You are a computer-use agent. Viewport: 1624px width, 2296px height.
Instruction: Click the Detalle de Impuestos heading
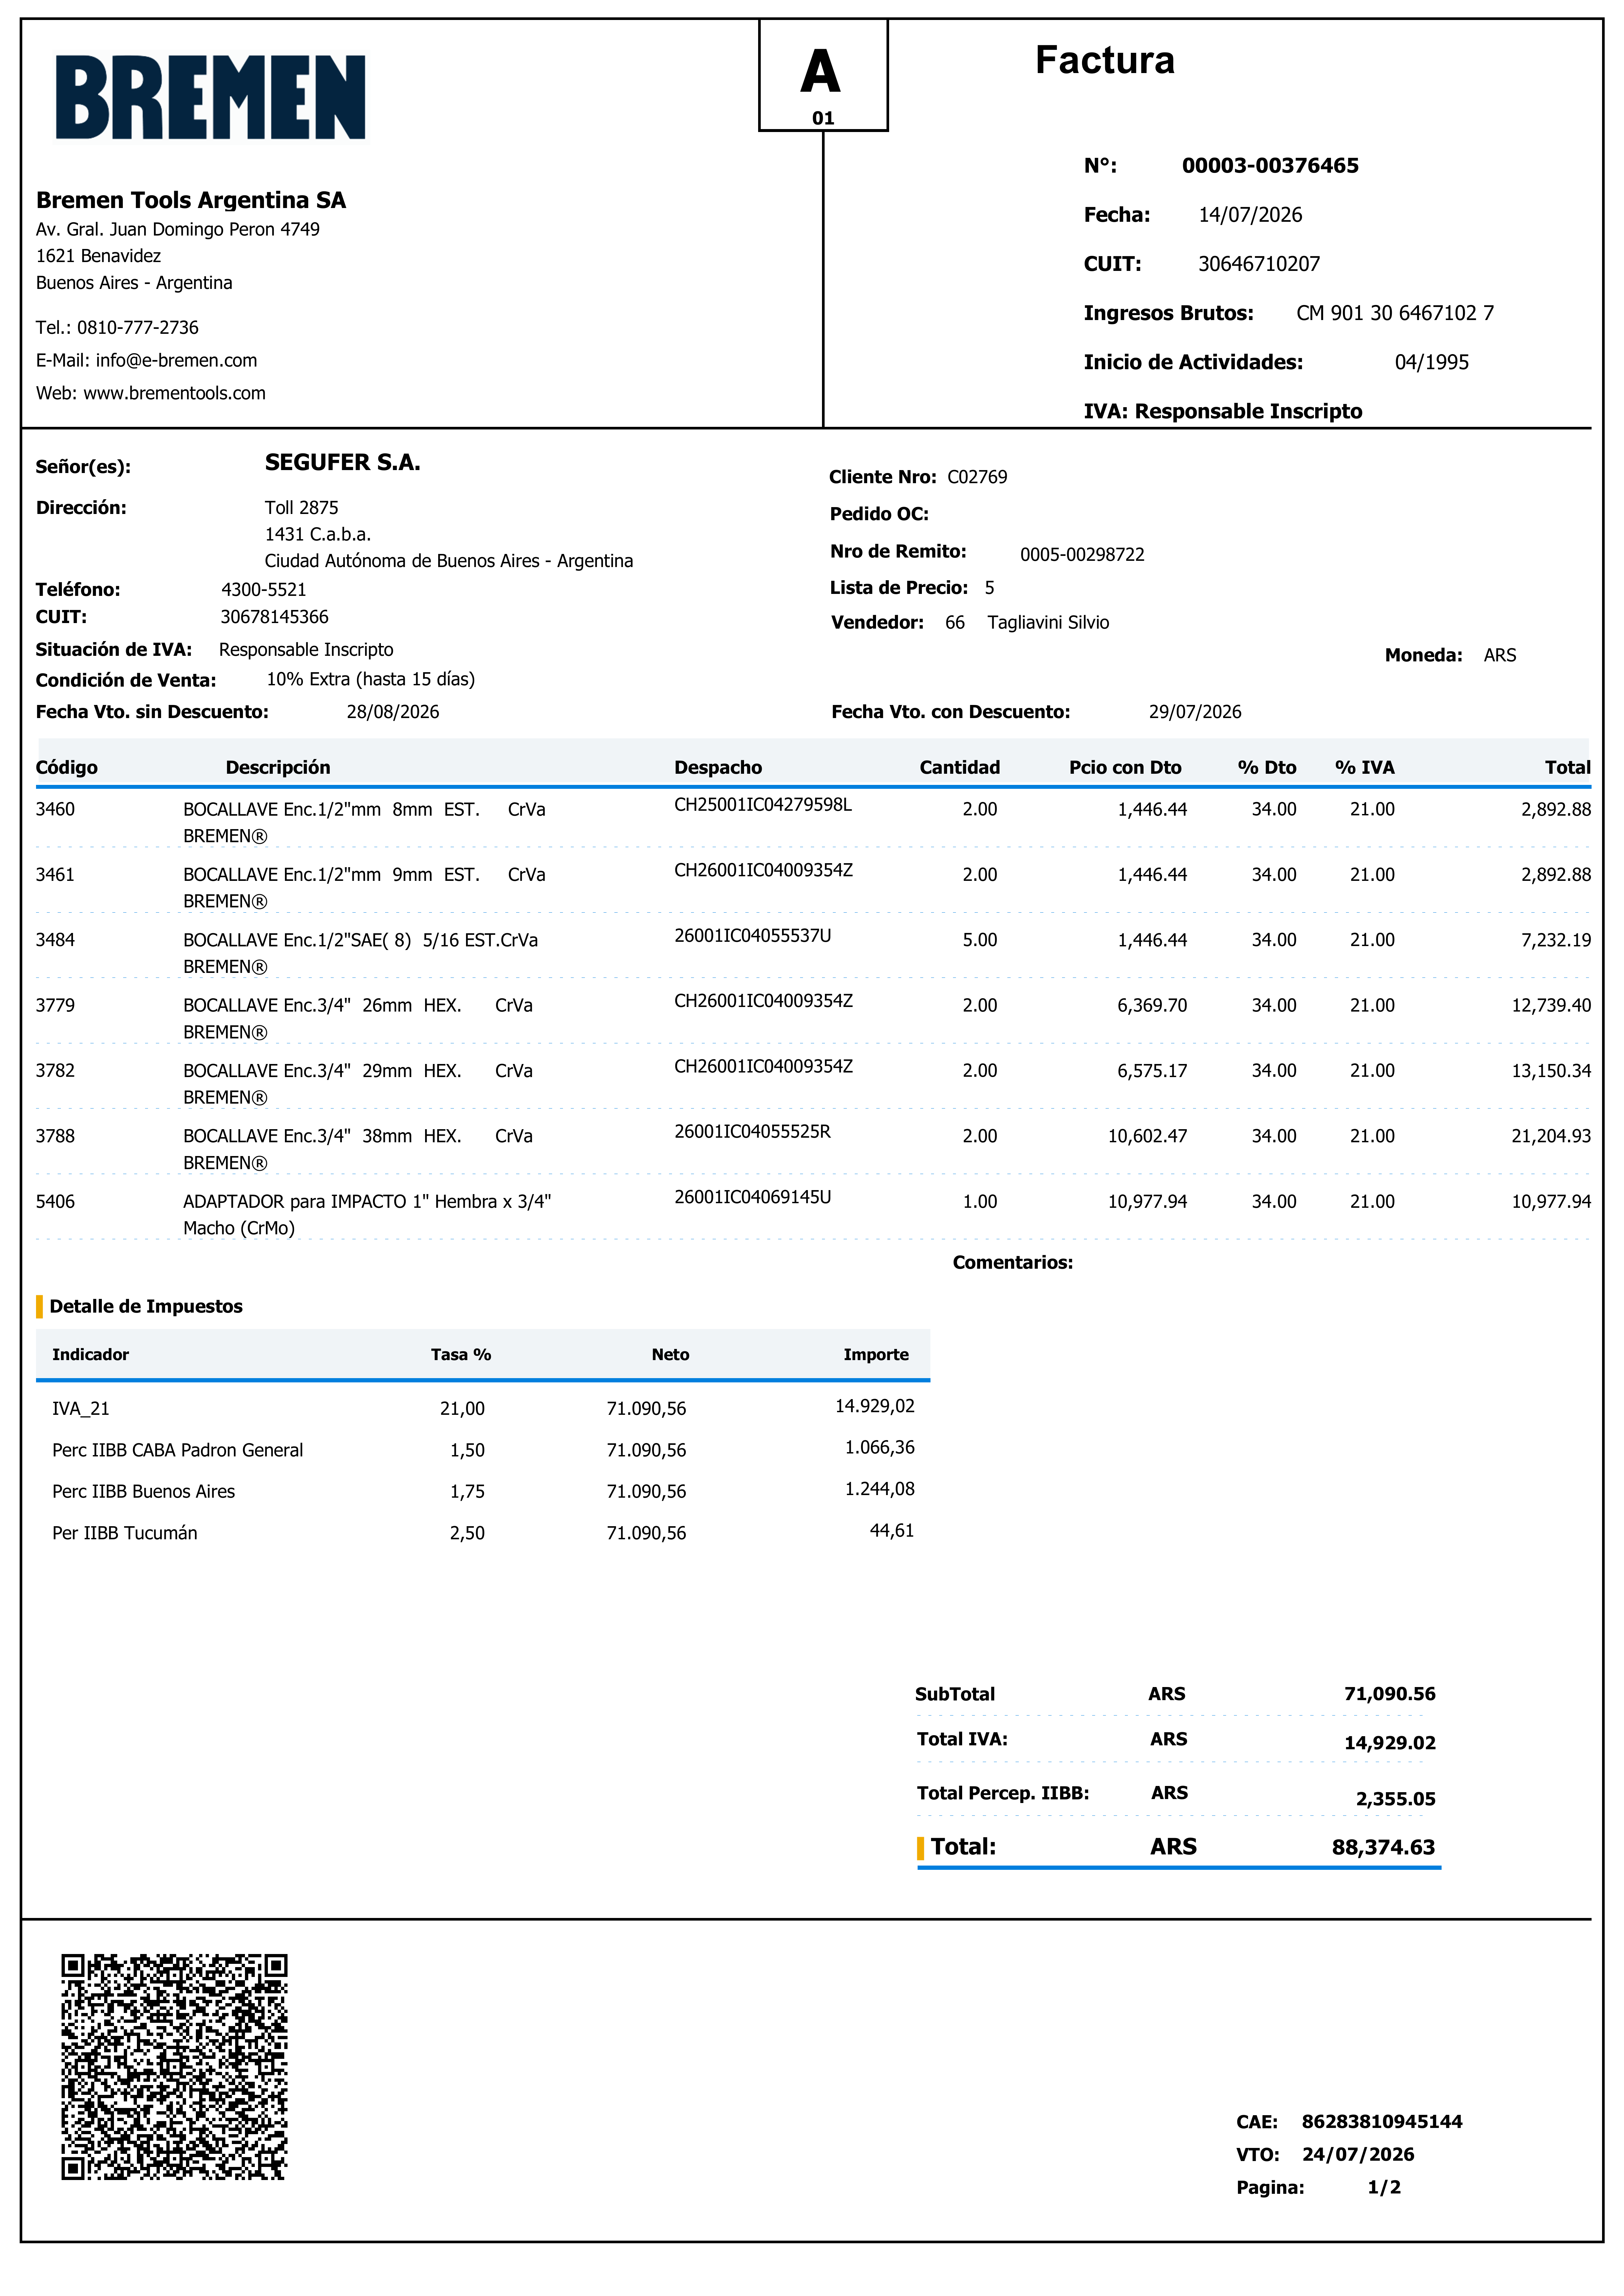click(x=146, y=1306)
